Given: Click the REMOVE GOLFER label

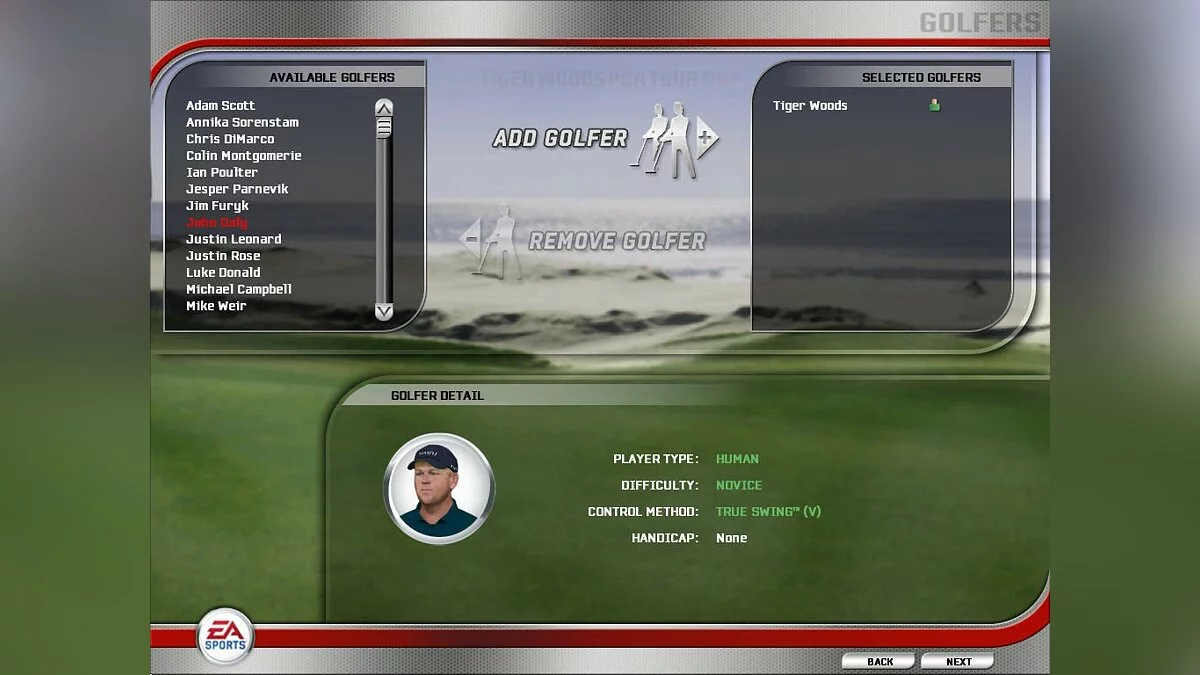Looking at the screenshot, I should tap(617, 241).
